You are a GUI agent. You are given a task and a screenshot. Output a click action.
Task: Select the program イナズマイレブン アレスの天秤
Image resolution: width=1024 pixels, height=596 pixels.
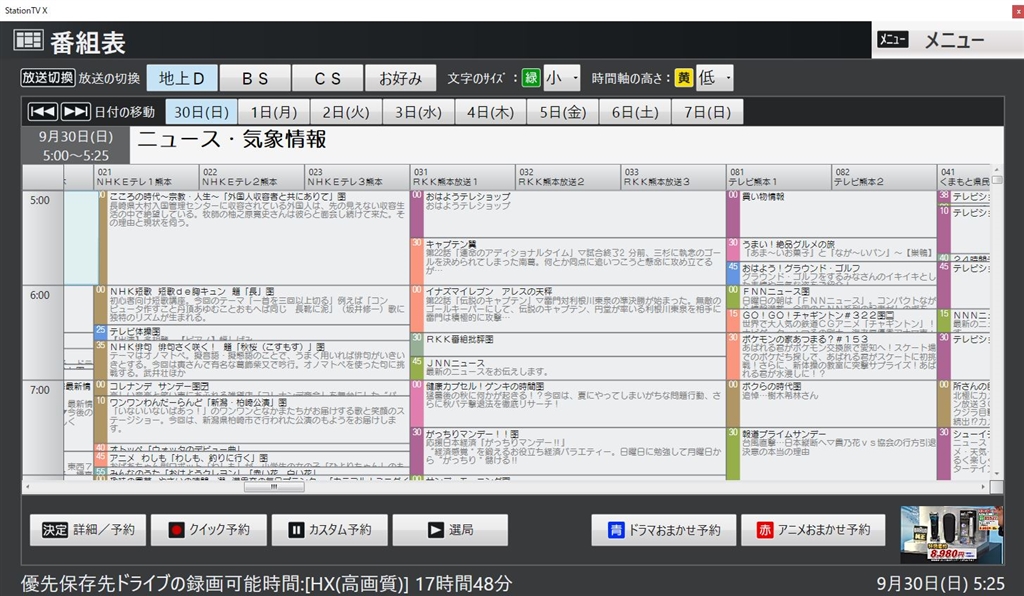(568, 309)
